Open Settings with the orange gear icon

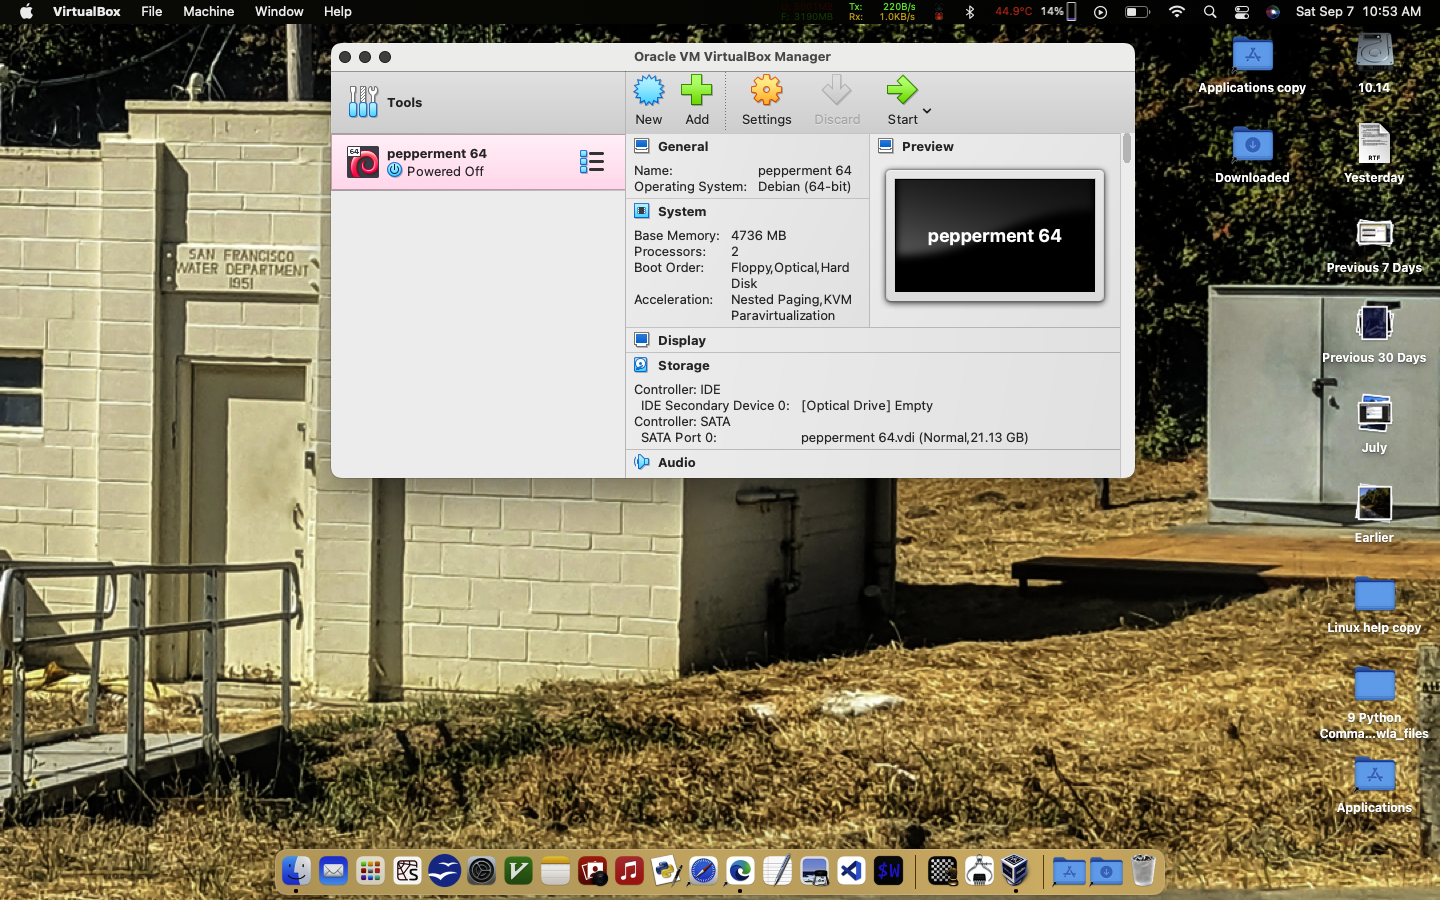pos(766,92)
